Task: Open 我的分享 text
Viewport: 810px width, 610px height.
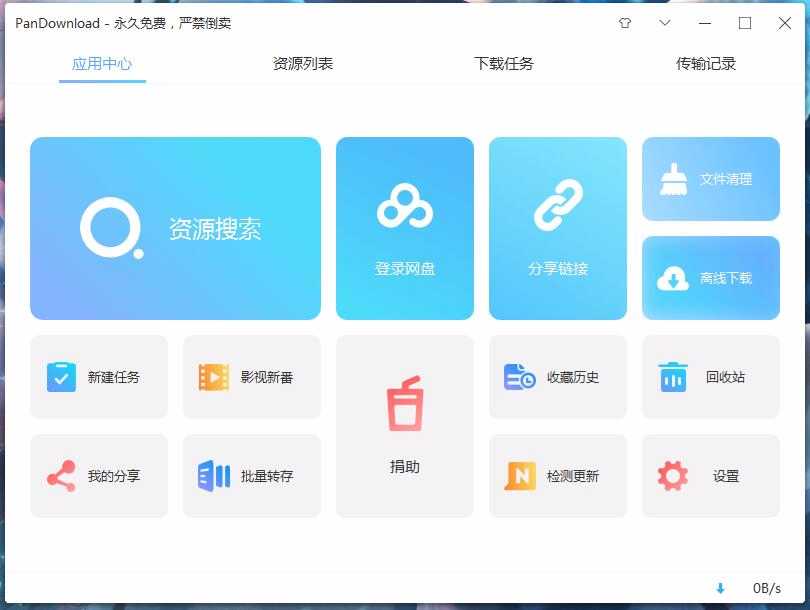Action: [114, 476]
